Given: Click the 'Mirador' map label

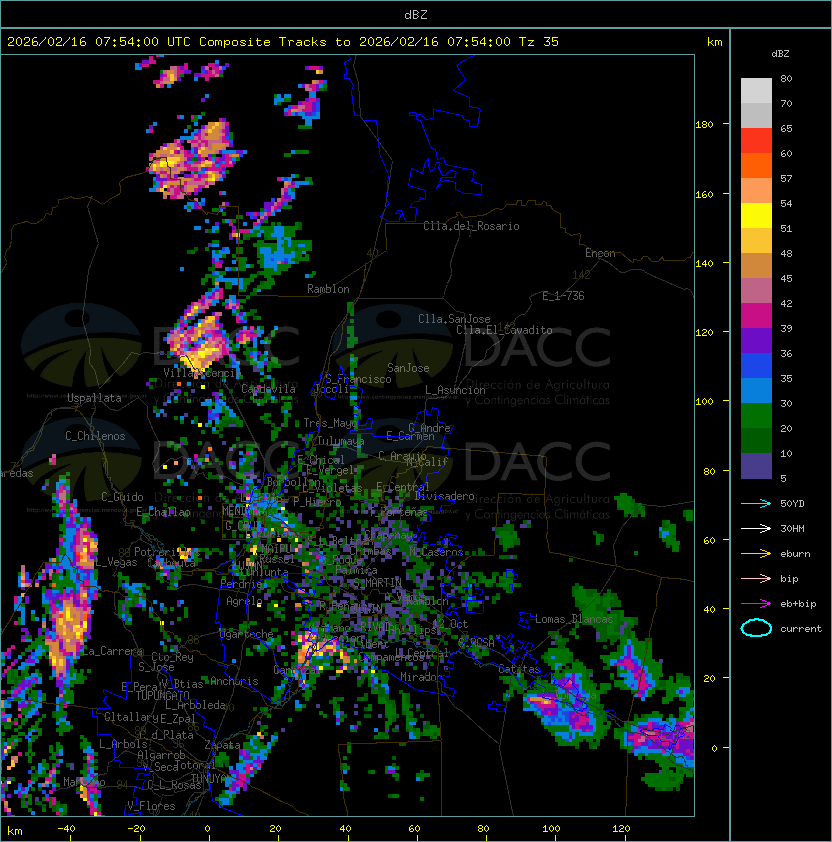Looking at the screenshot, I should 421,677.
